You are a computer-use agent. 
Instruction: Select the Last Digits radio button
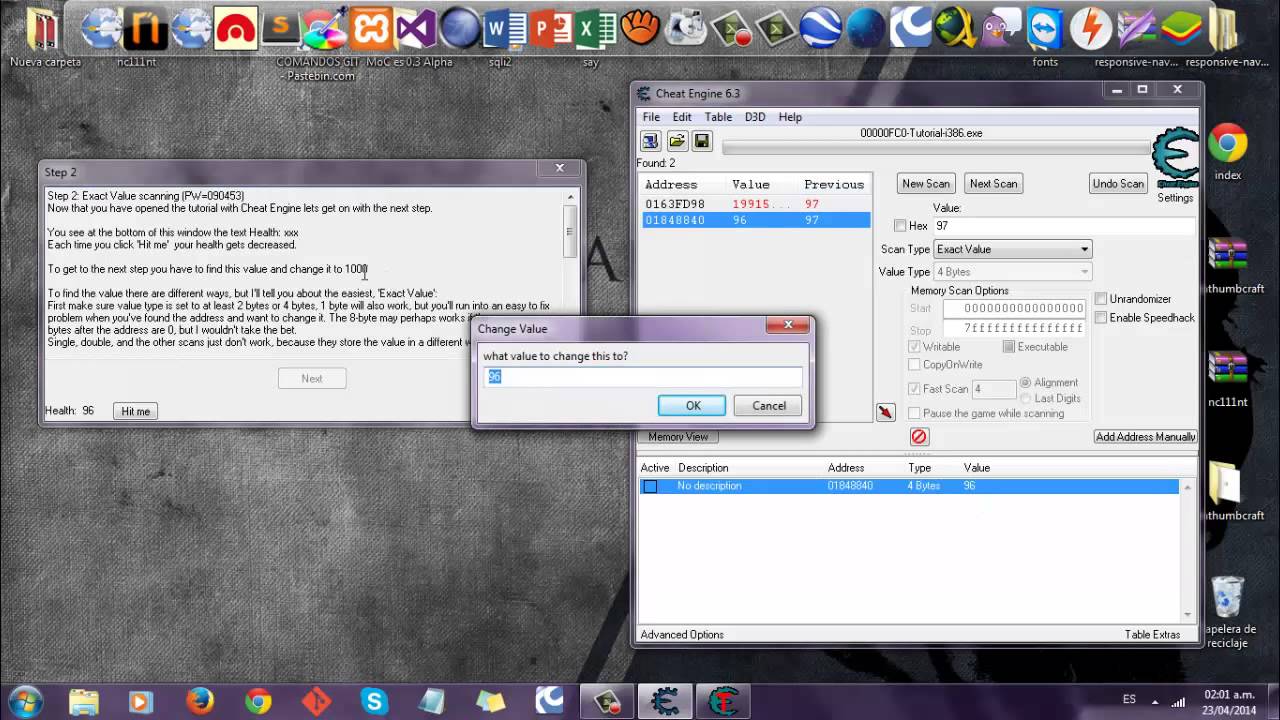[1025, 398]
